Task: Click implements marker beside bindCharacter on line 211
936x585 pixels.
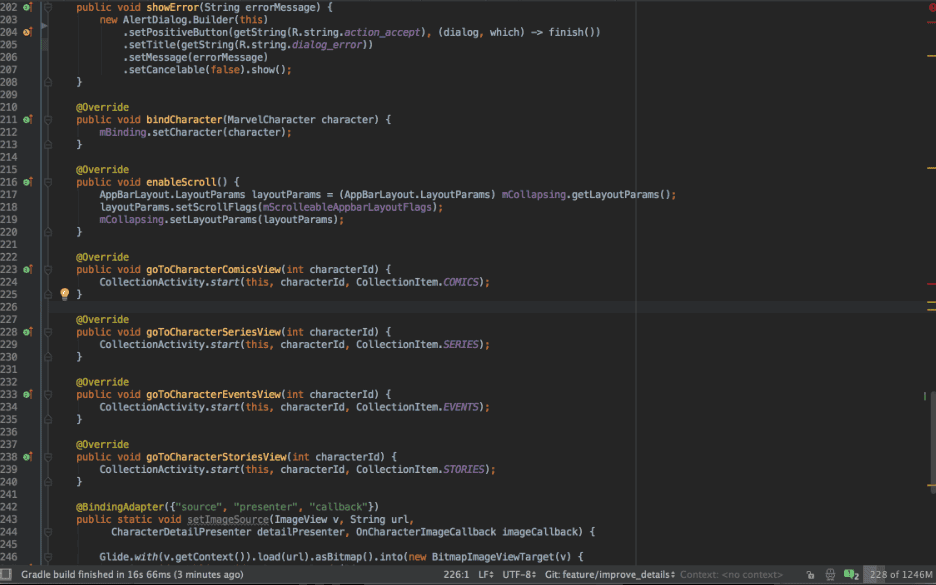Action: coord(27,120)
